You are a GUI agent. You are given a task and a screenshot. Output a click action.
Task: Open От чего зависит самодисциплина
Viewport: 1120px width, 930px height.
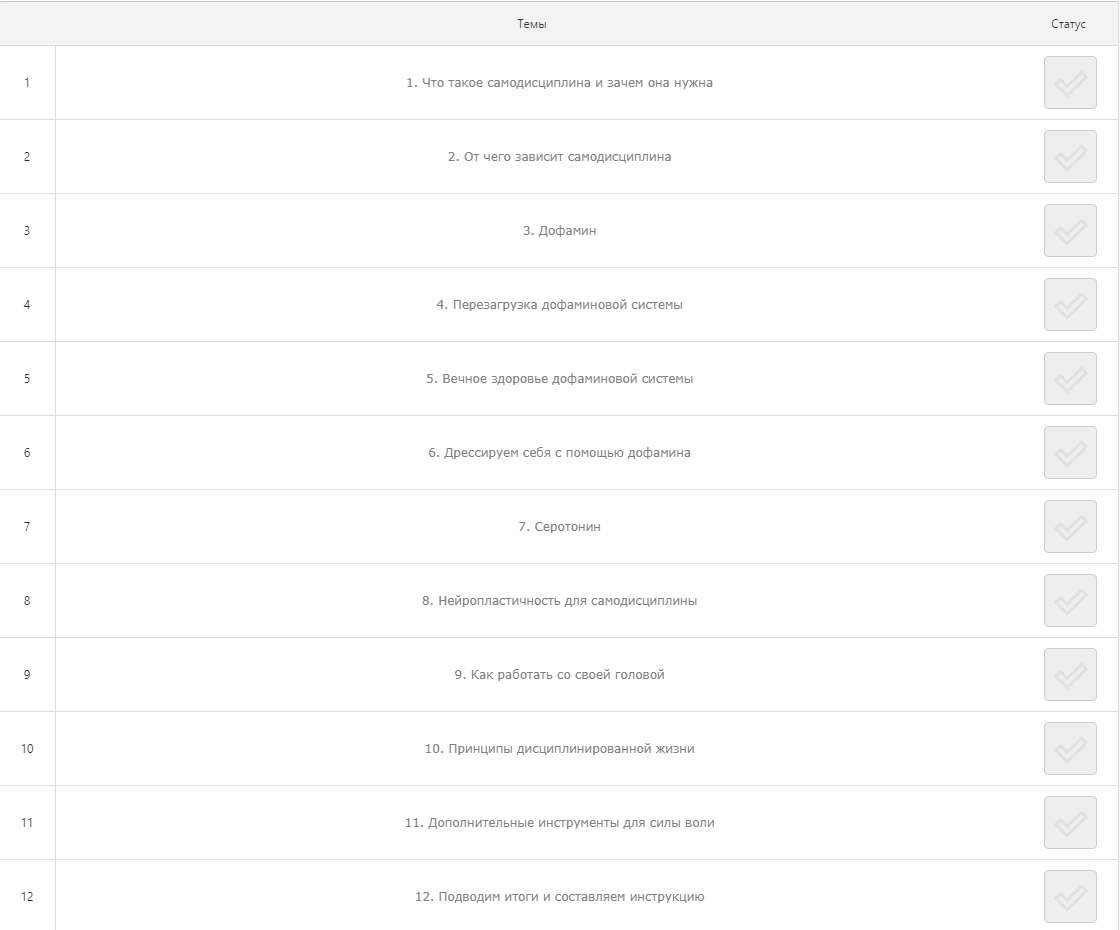tap(559, 157)
